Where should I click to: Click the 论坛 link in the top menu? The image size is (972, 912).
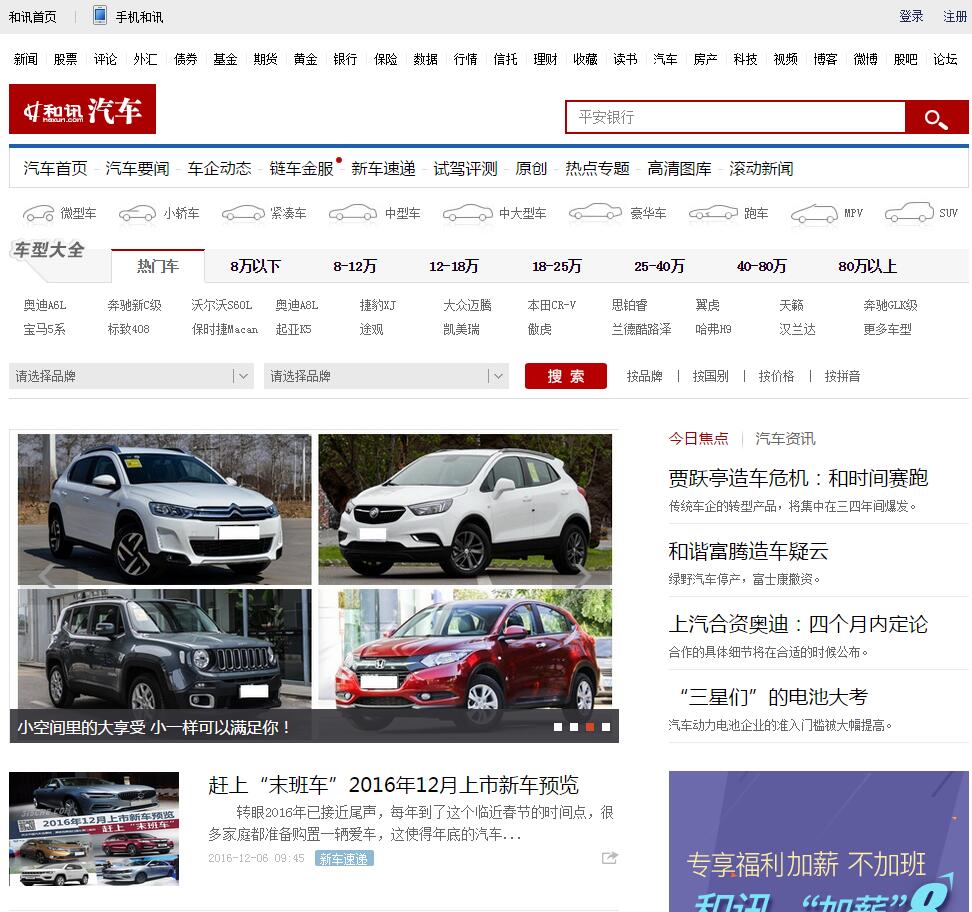[945, 60]
